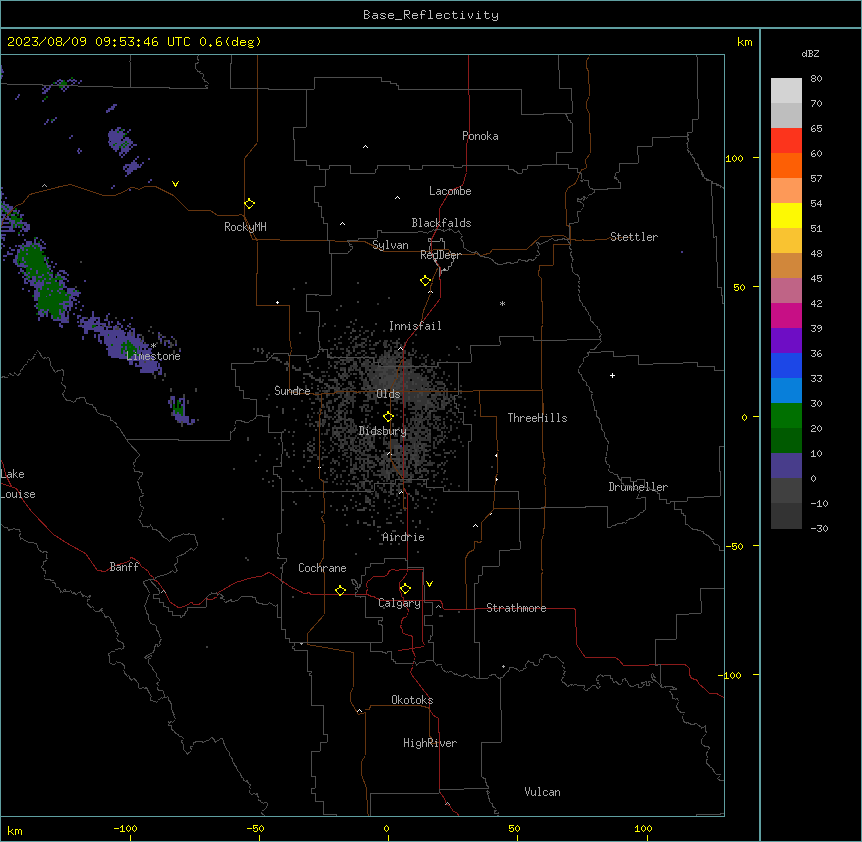862x842 pixels.
Task: Click the Vulcan town label
Action: [x=543, y=792]
